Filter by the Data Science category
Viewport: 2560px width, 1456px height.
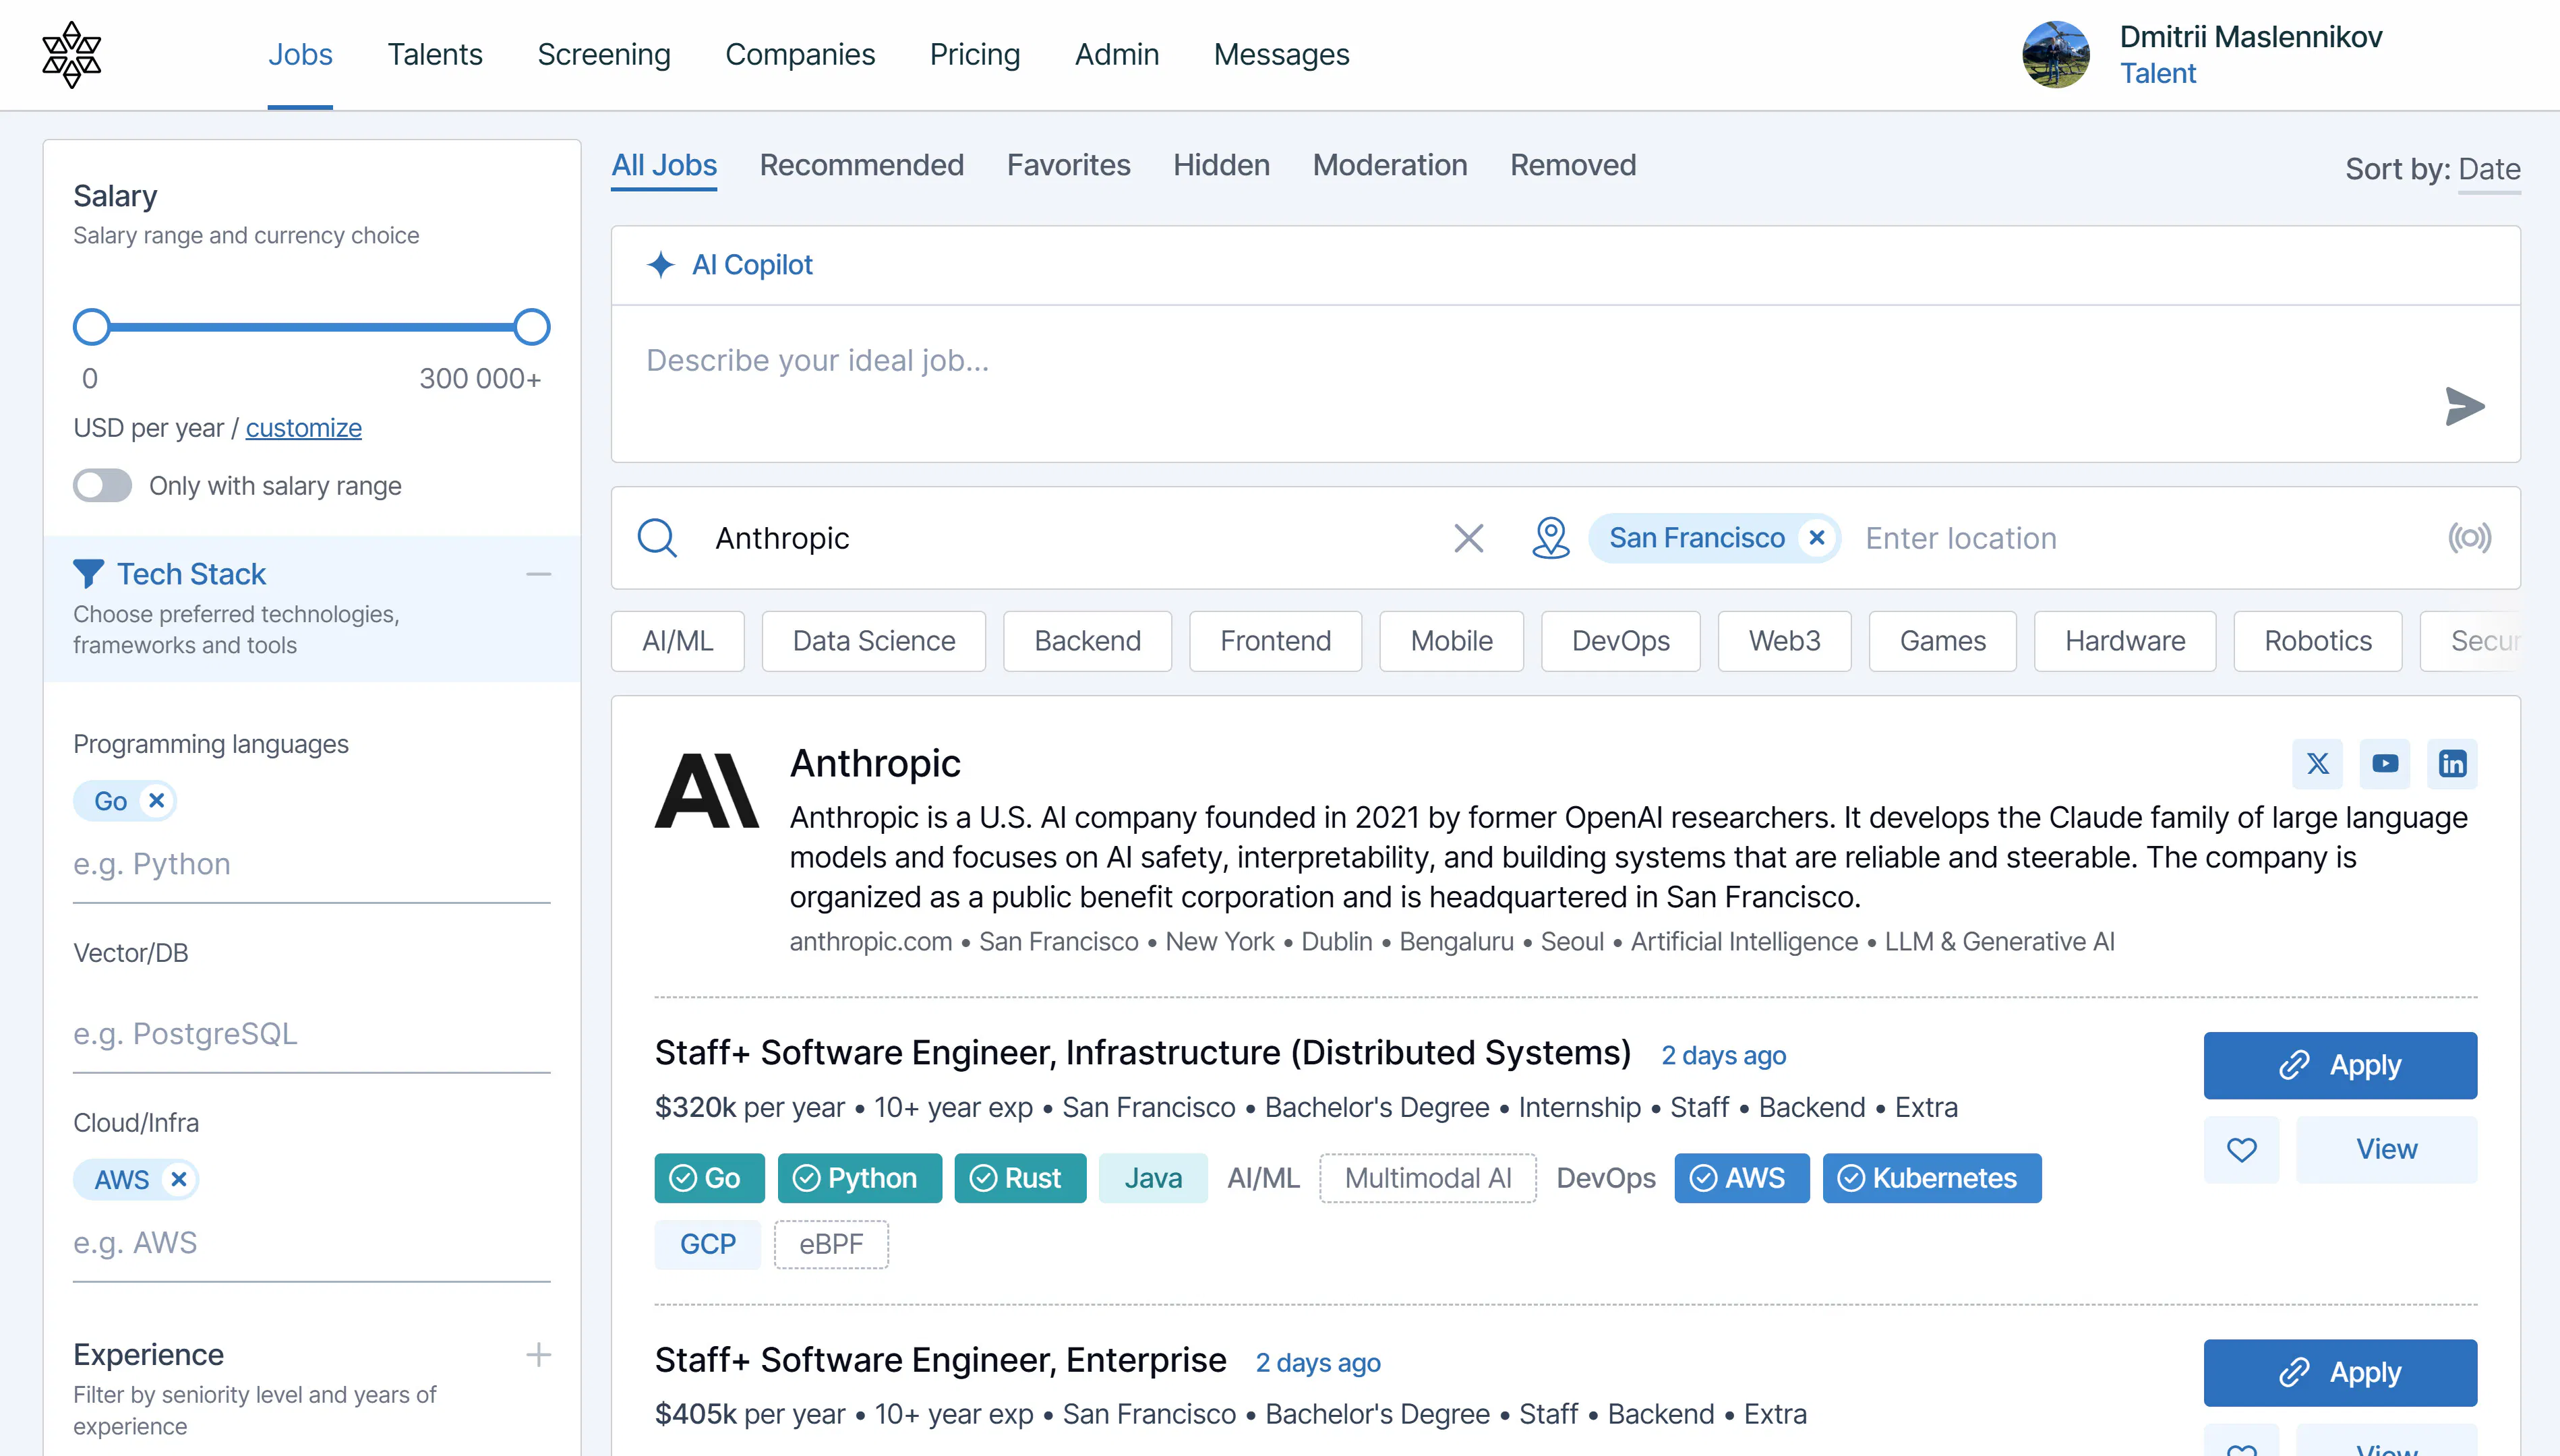click(873, 641)
